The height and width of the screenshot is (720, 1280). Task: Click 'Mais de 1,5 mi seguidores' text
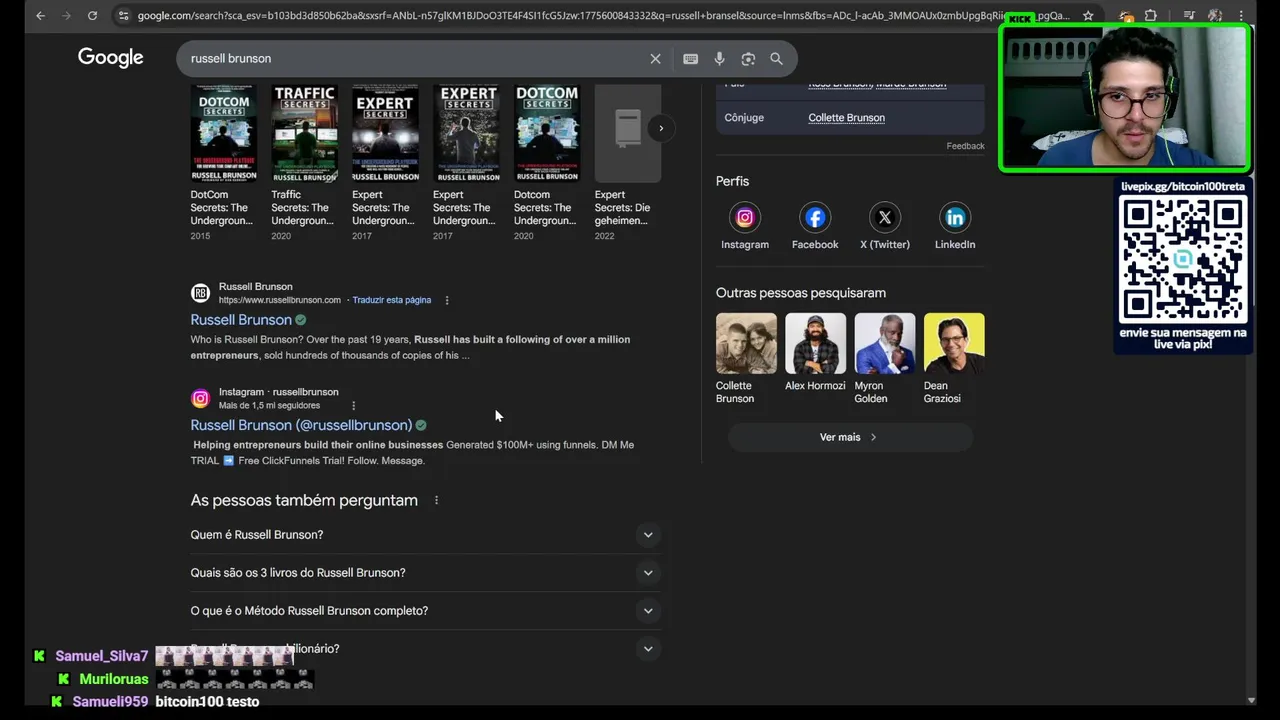tap(270, 406)
